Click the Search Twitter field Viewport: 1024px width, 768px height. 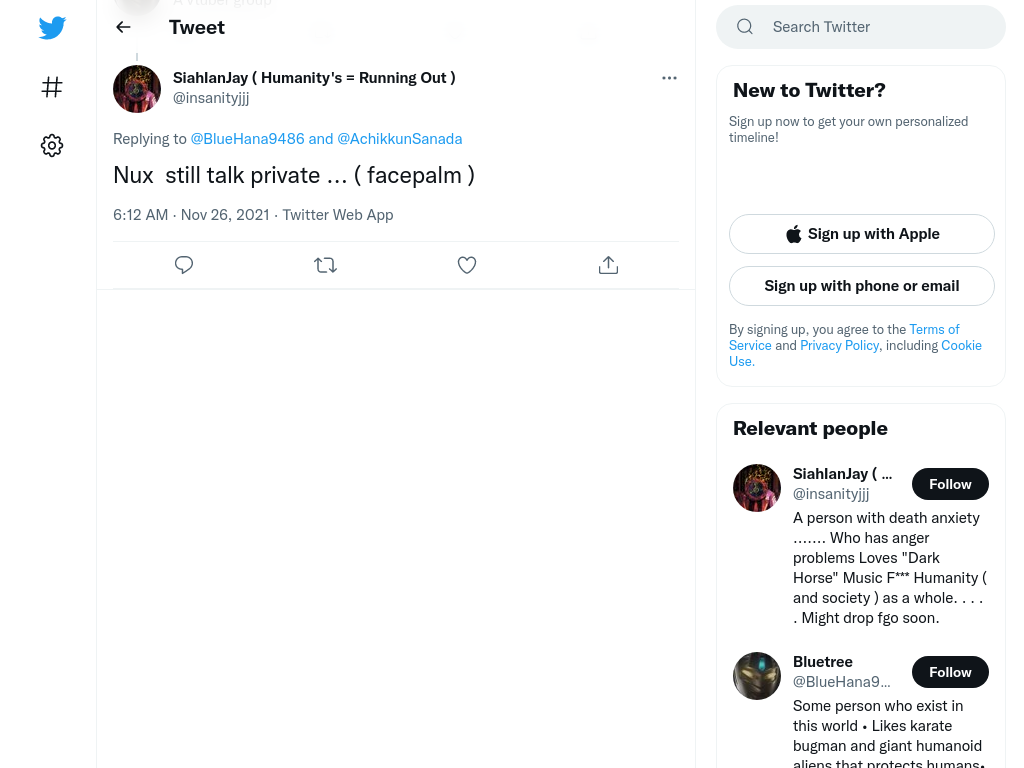(861, 27)
